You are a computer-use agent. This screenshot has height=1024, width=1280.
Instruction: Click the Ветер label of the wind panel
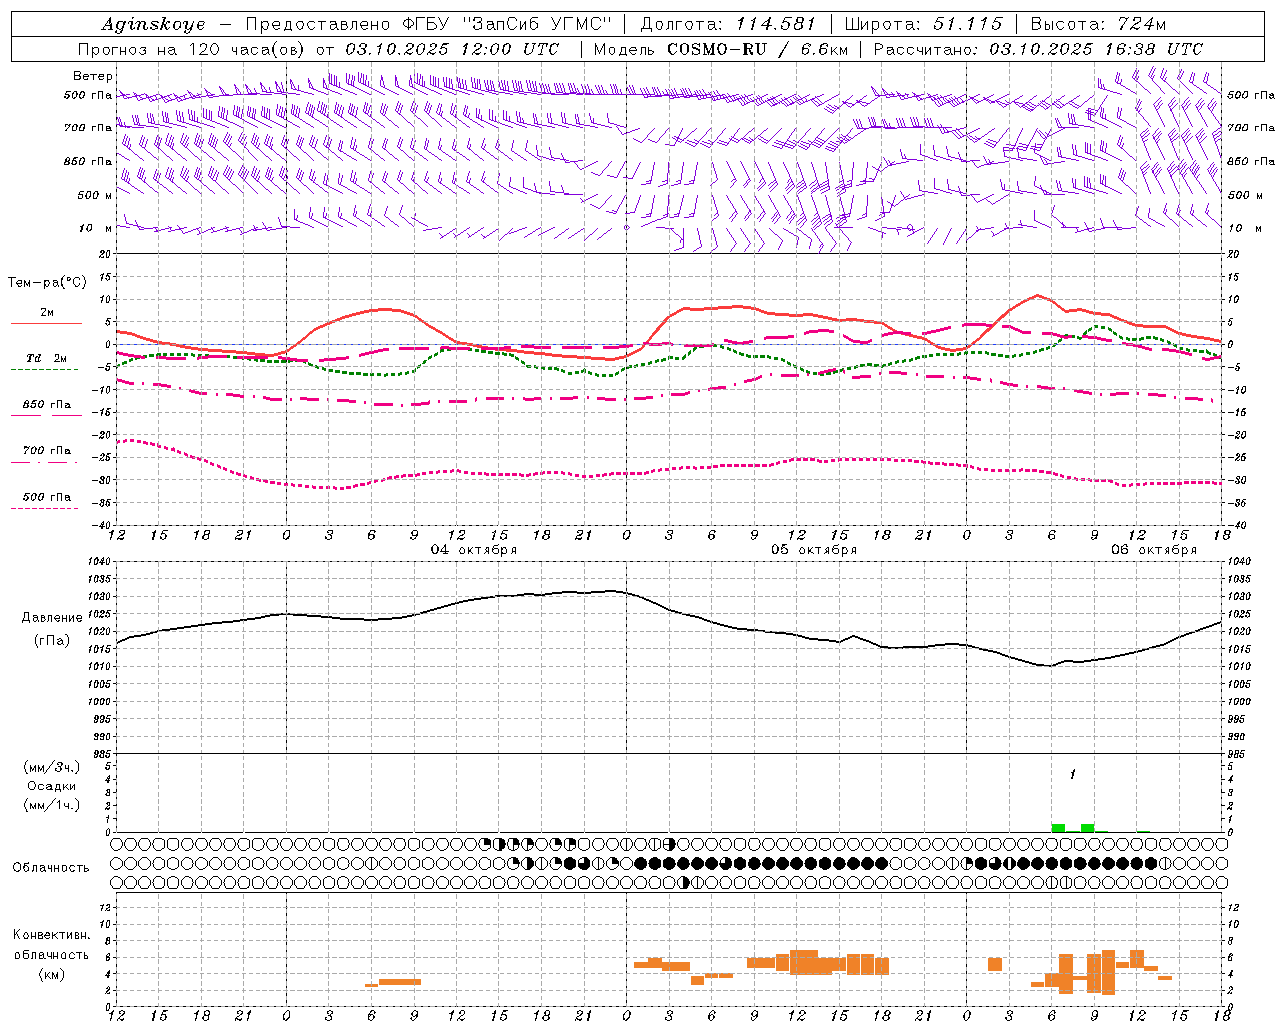click(93, 76)
